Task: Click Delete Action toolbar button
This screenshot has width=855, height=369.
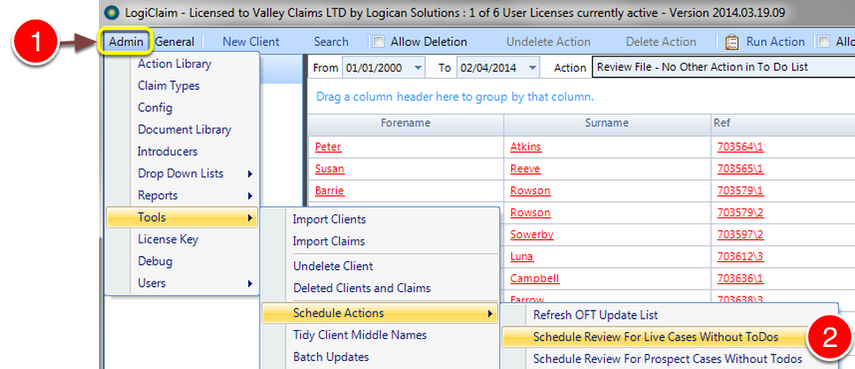Action: coord(661,42)
